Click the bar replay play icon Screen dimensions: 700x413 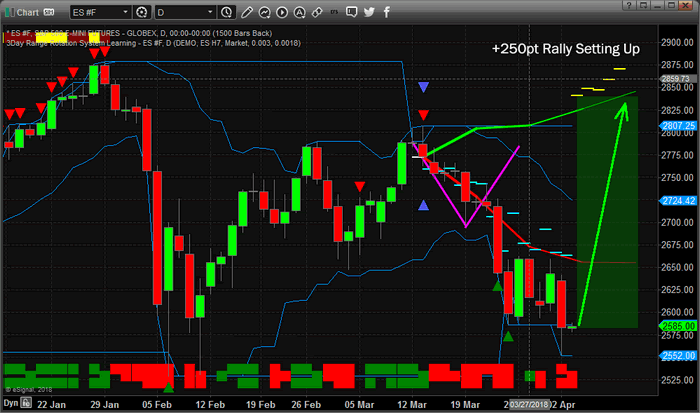coord(282,13)
